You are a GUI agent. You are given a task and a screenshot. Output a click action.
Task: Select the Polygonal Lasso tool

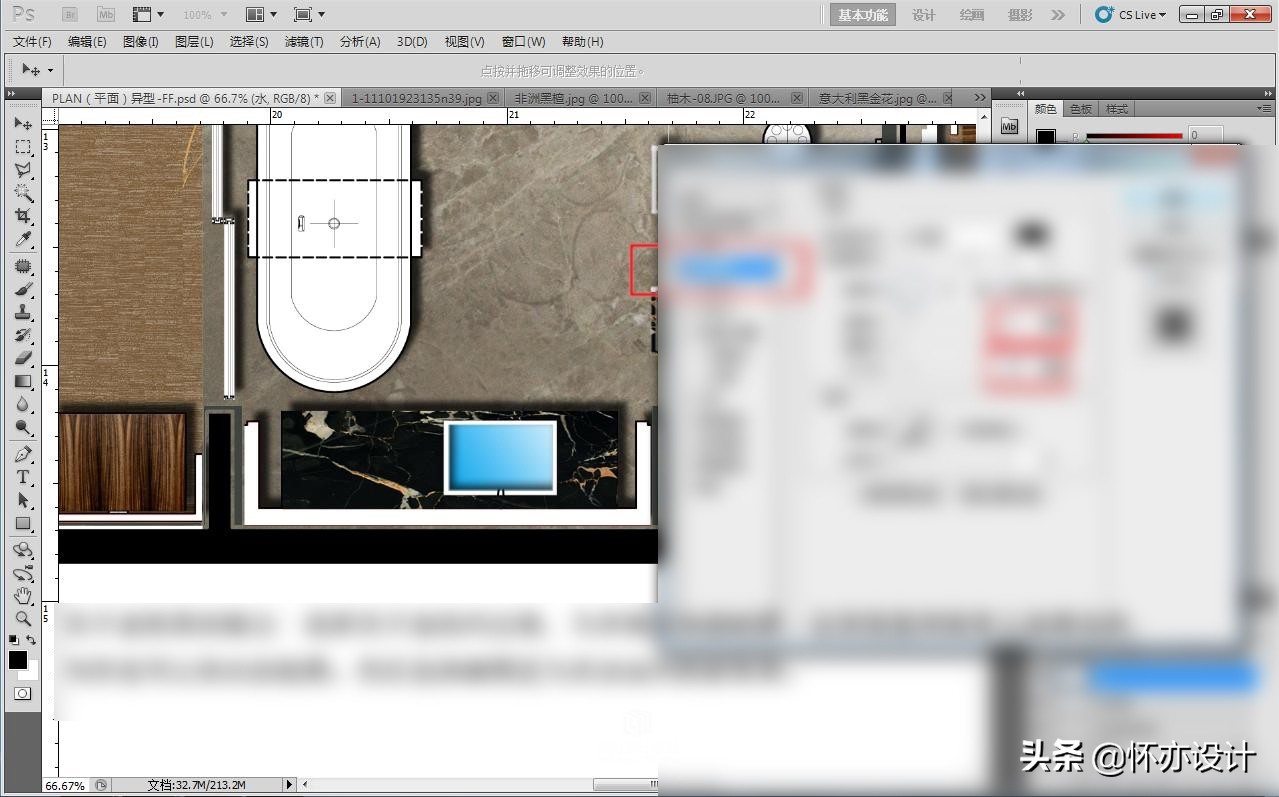pos(23,169)
